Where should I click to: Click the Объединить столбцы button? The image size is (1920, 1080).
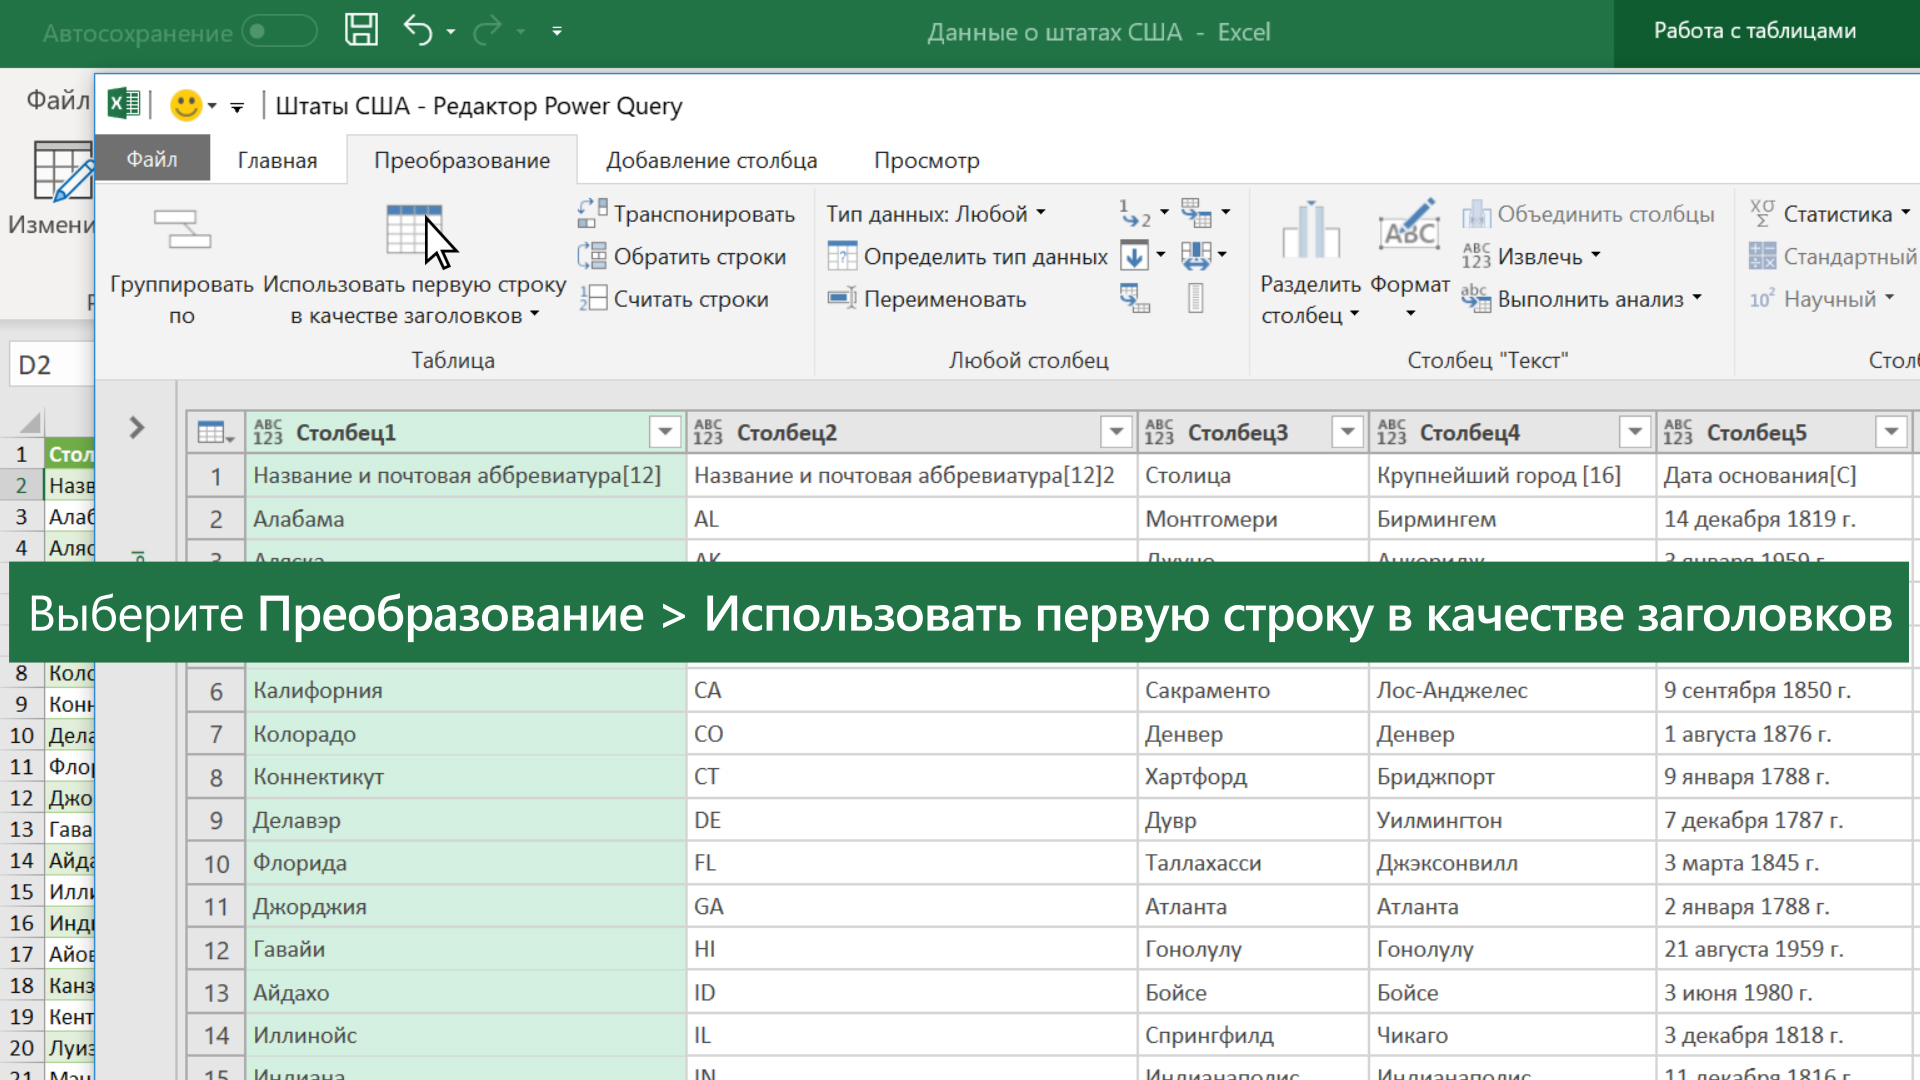click(x=1589, y=214)
